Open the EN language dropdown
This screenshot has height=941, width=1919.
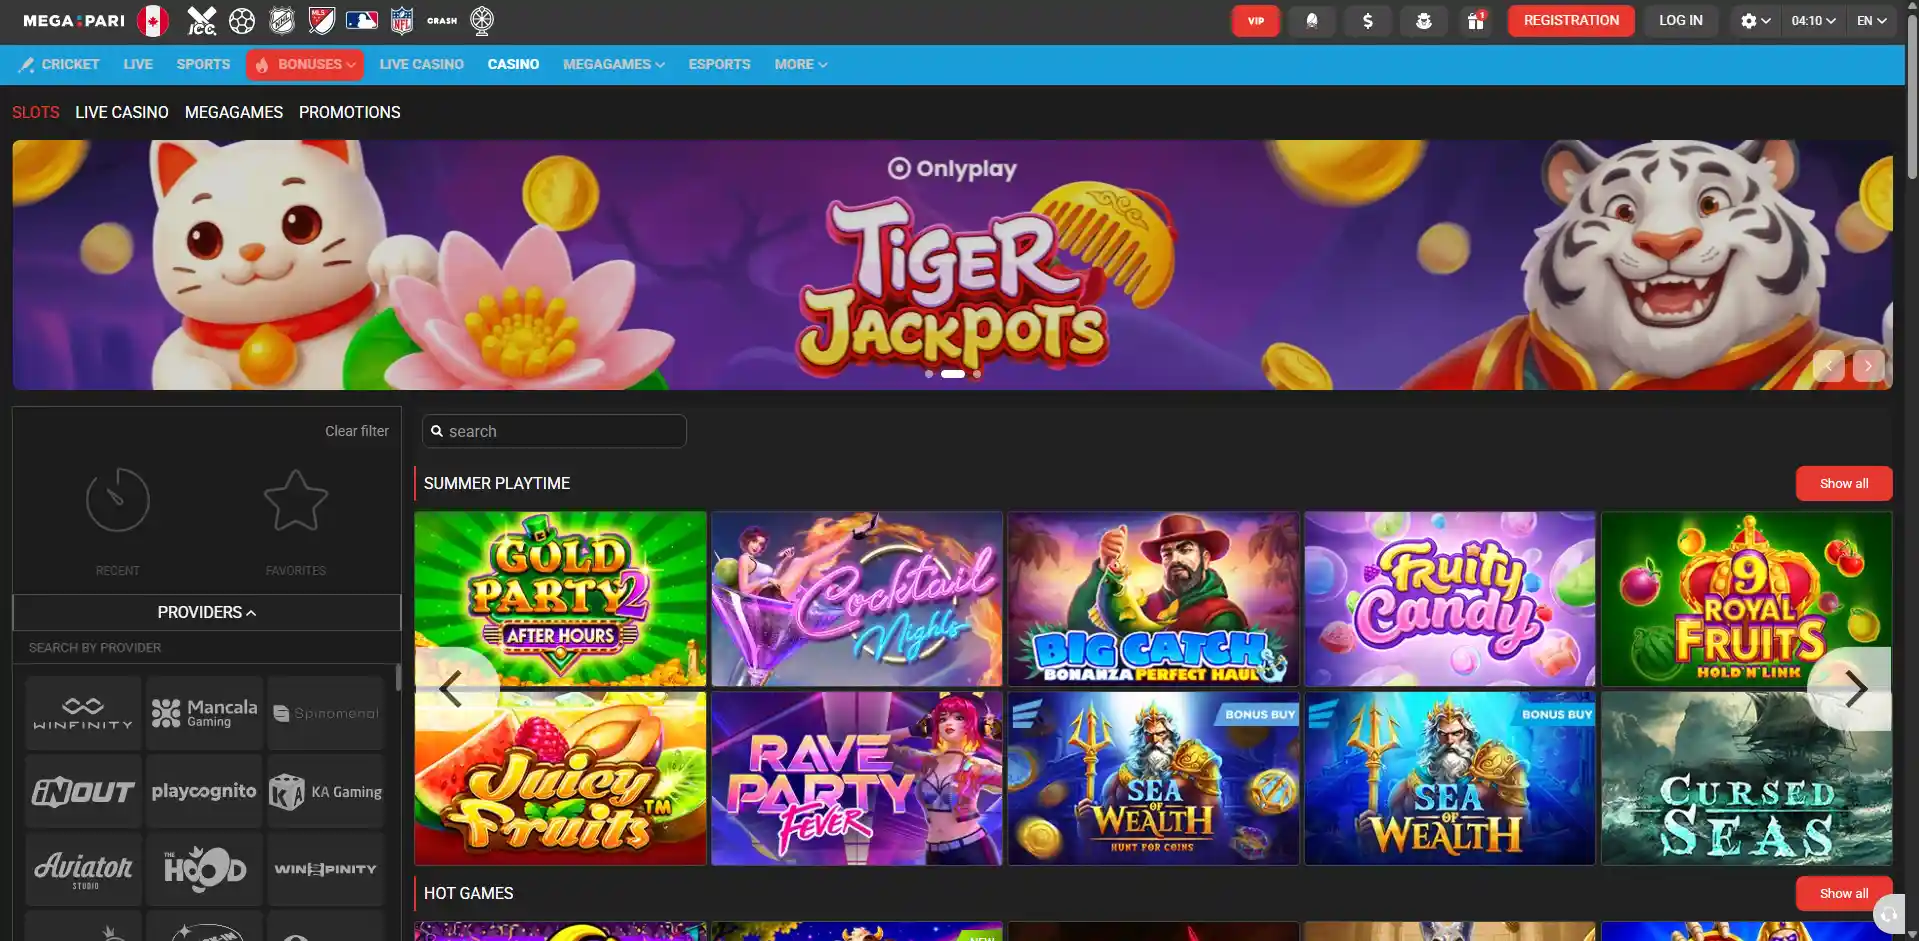pos(1872,21)
